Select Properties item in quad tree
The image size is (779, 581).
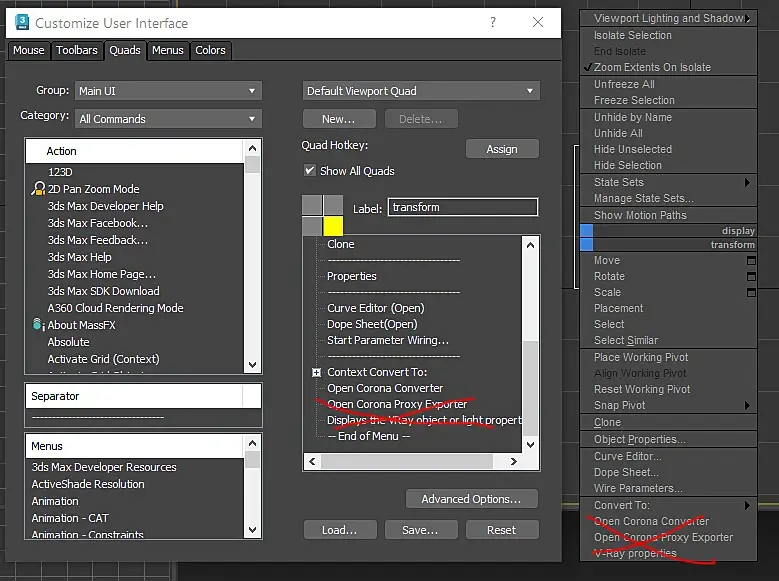tap(352, 276)
